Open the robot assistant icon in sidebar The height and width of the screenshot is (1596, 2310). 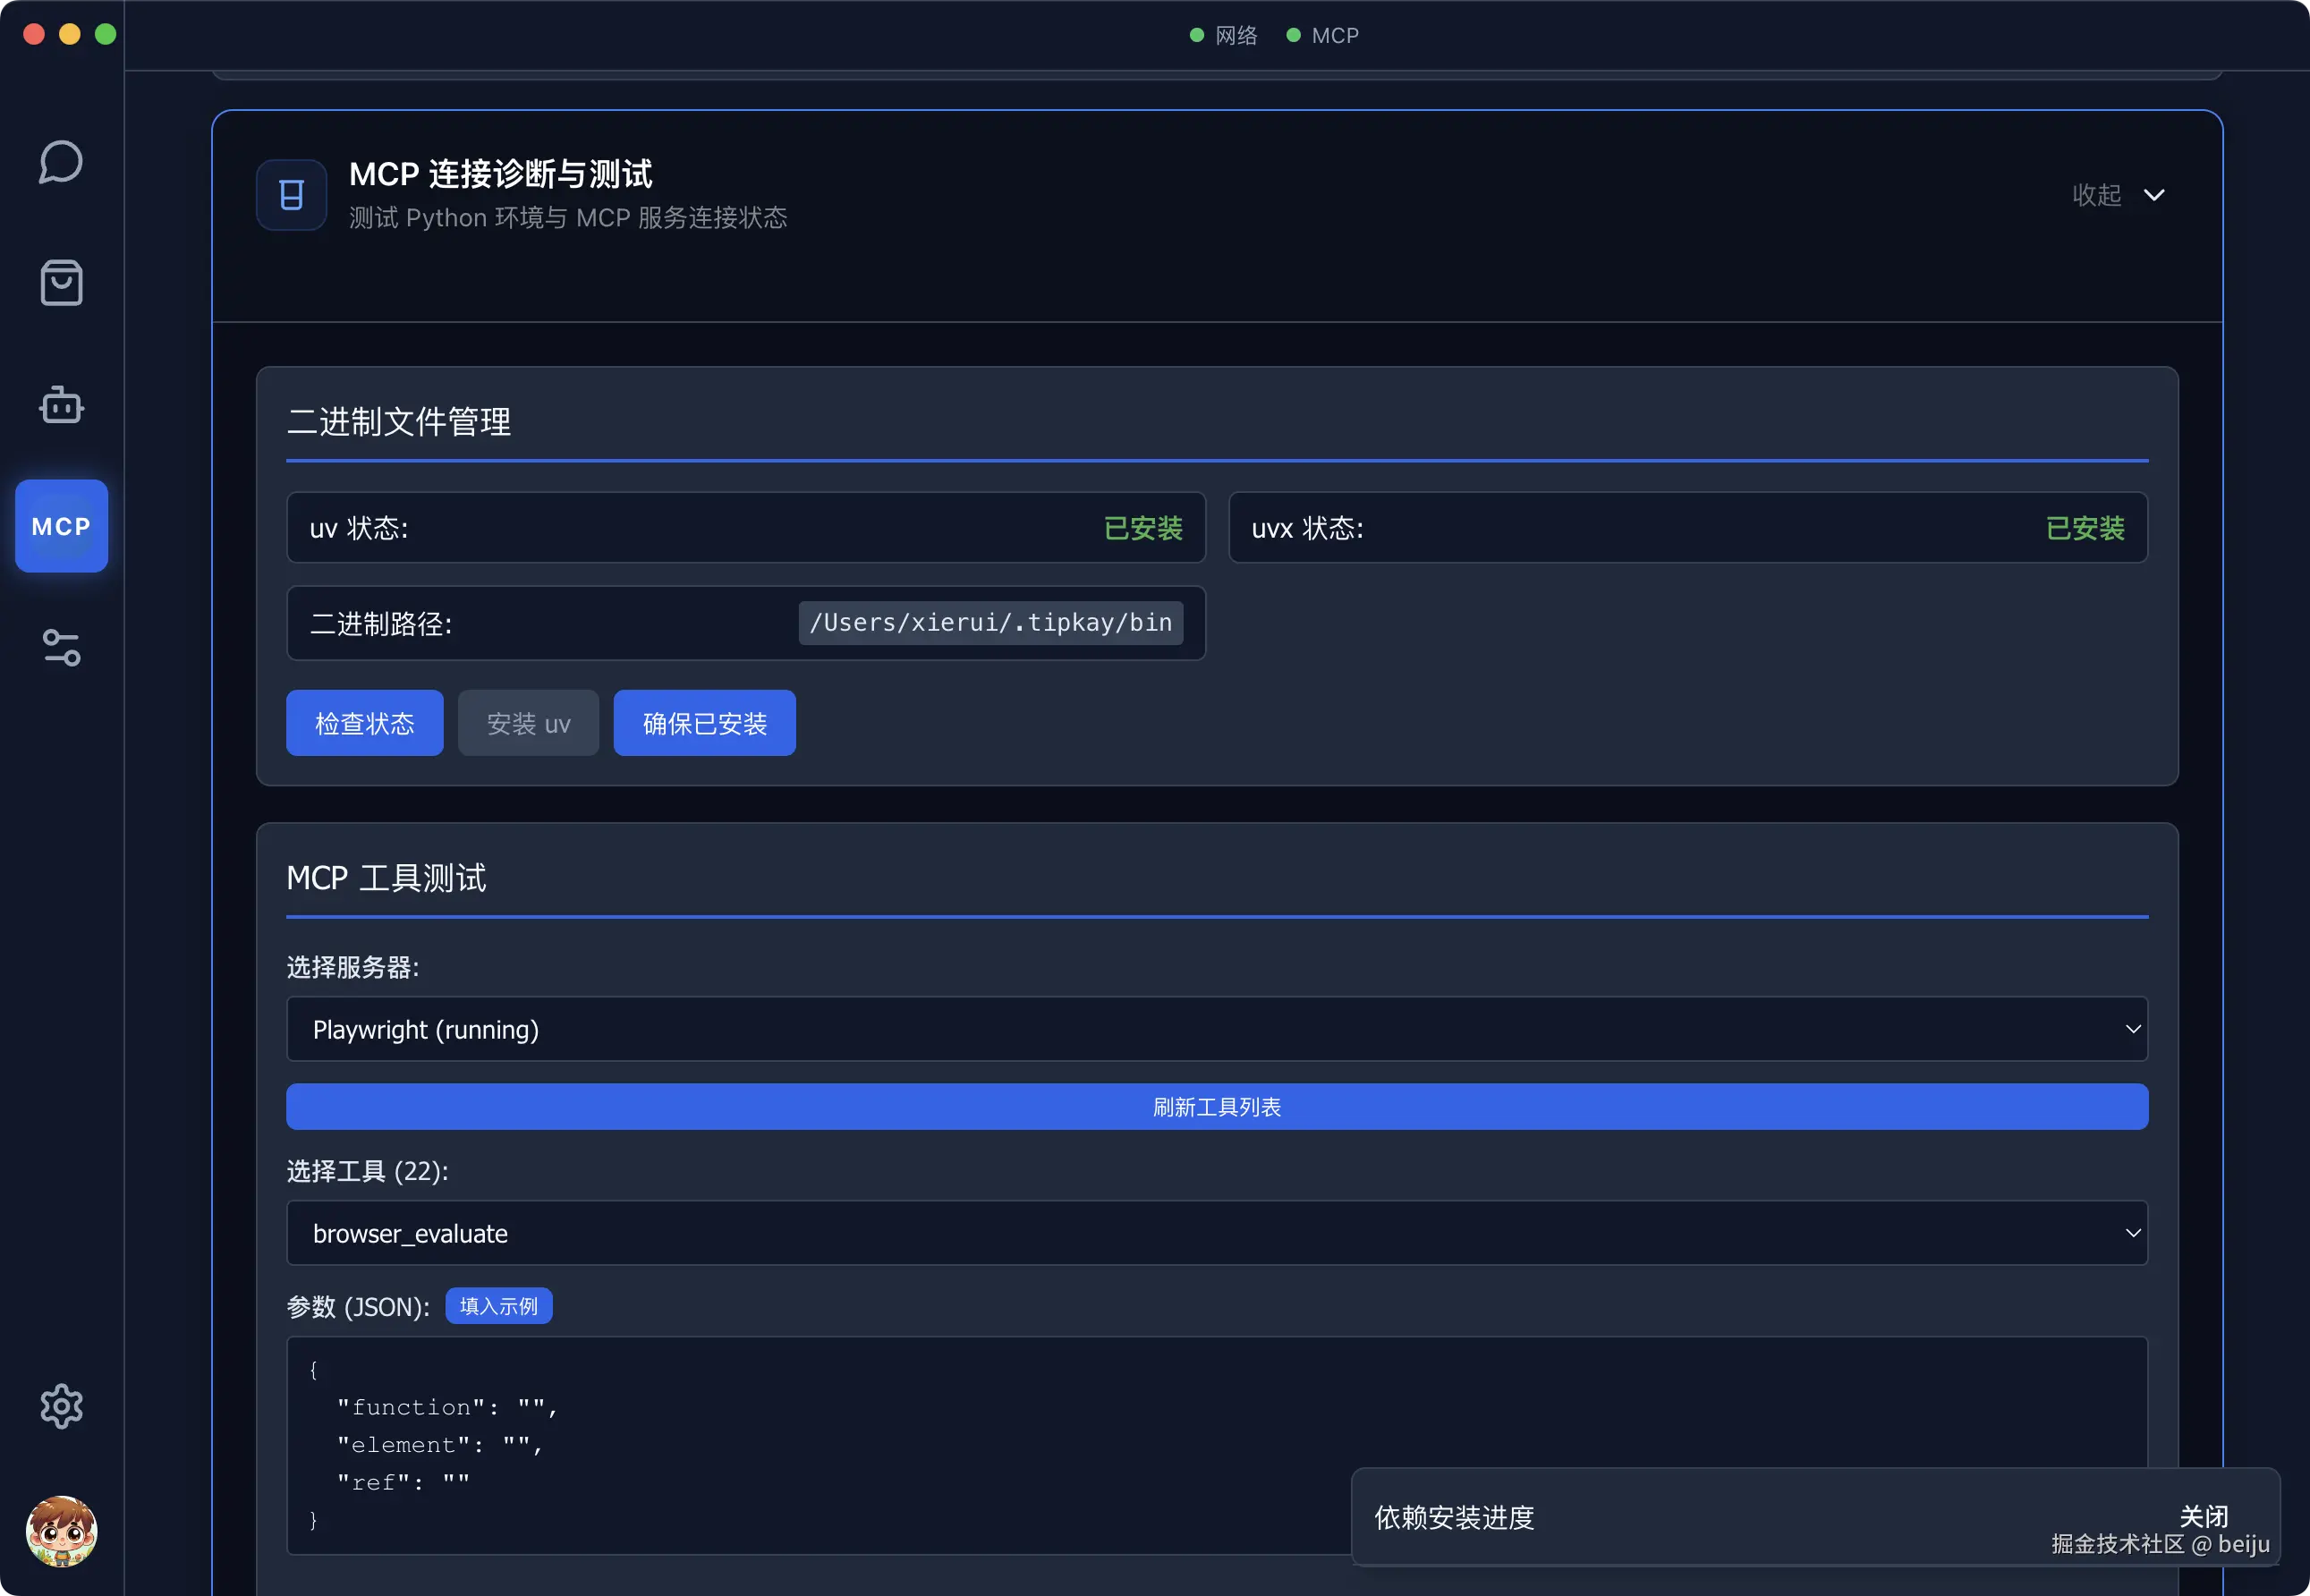pos(61,405)
